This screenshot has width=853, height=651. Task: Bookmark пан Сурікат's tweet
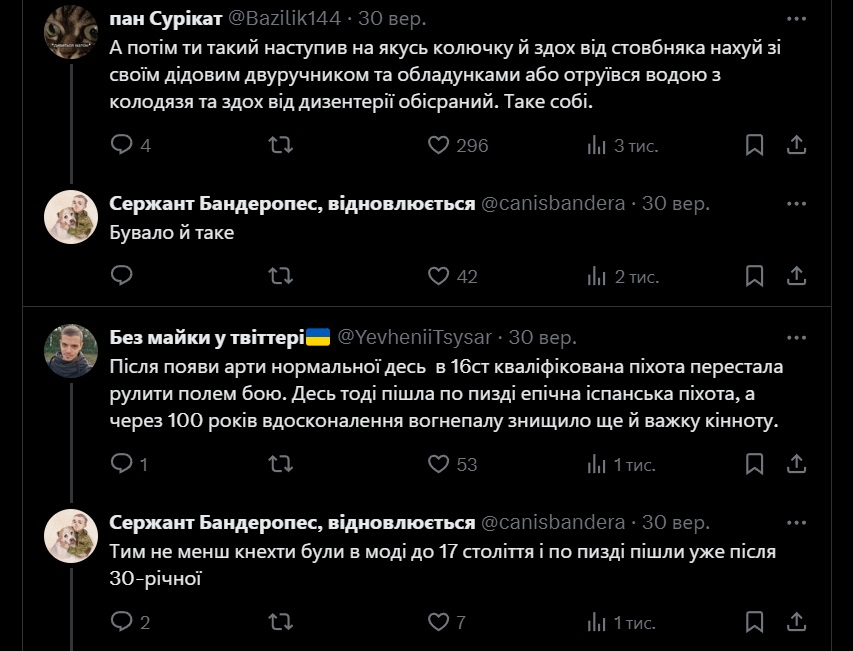(x=755, y=145)
